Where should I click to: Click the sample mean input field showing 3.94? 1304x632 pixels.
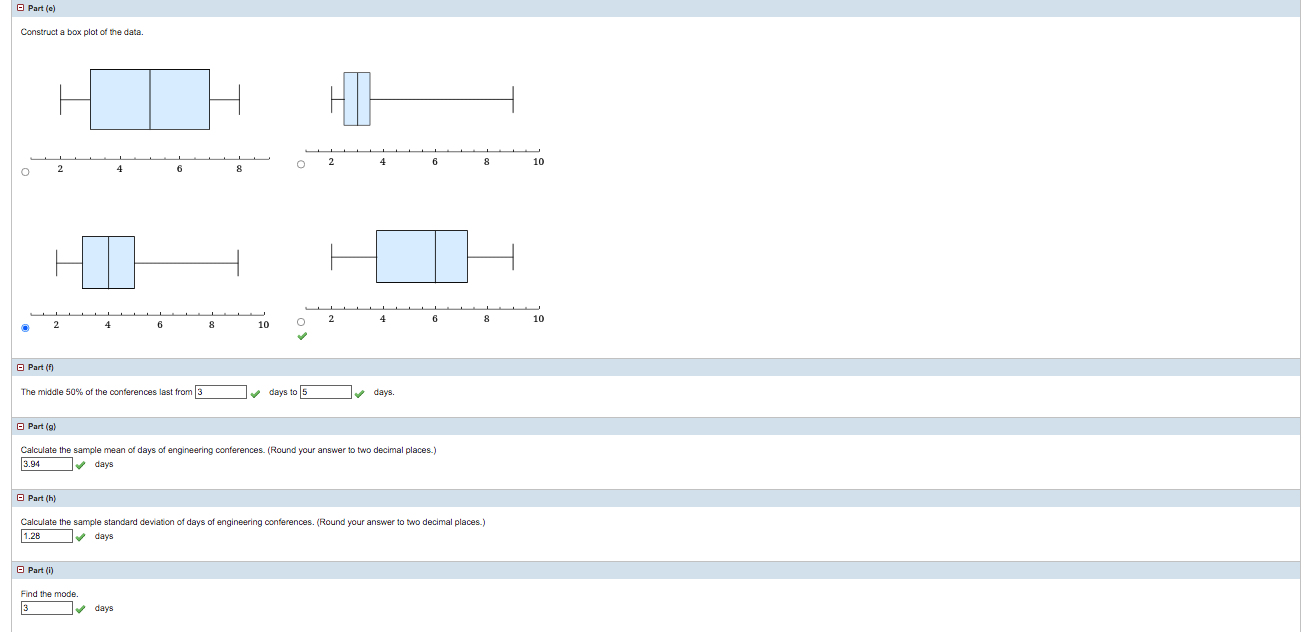tap(45, 463)
